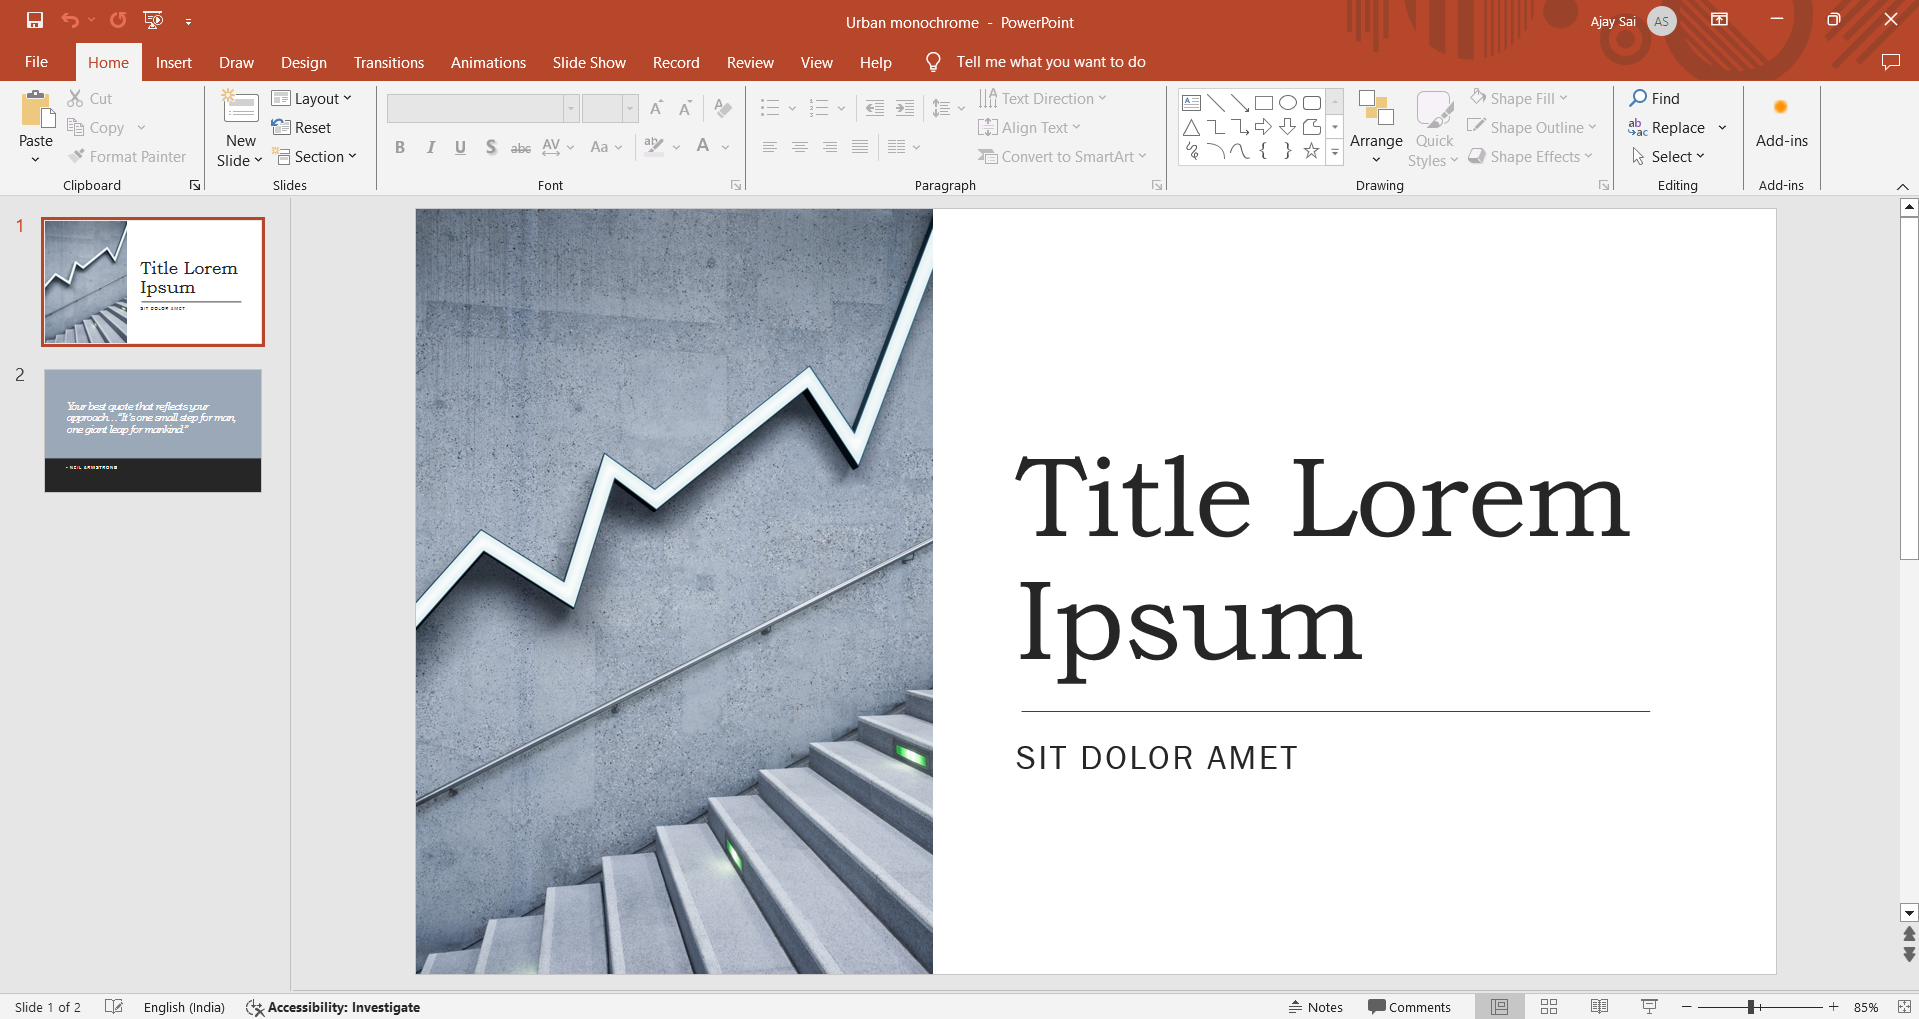Click the Replace button
Viewport: 1919px width, 1019px height.
pos(1667,127)
